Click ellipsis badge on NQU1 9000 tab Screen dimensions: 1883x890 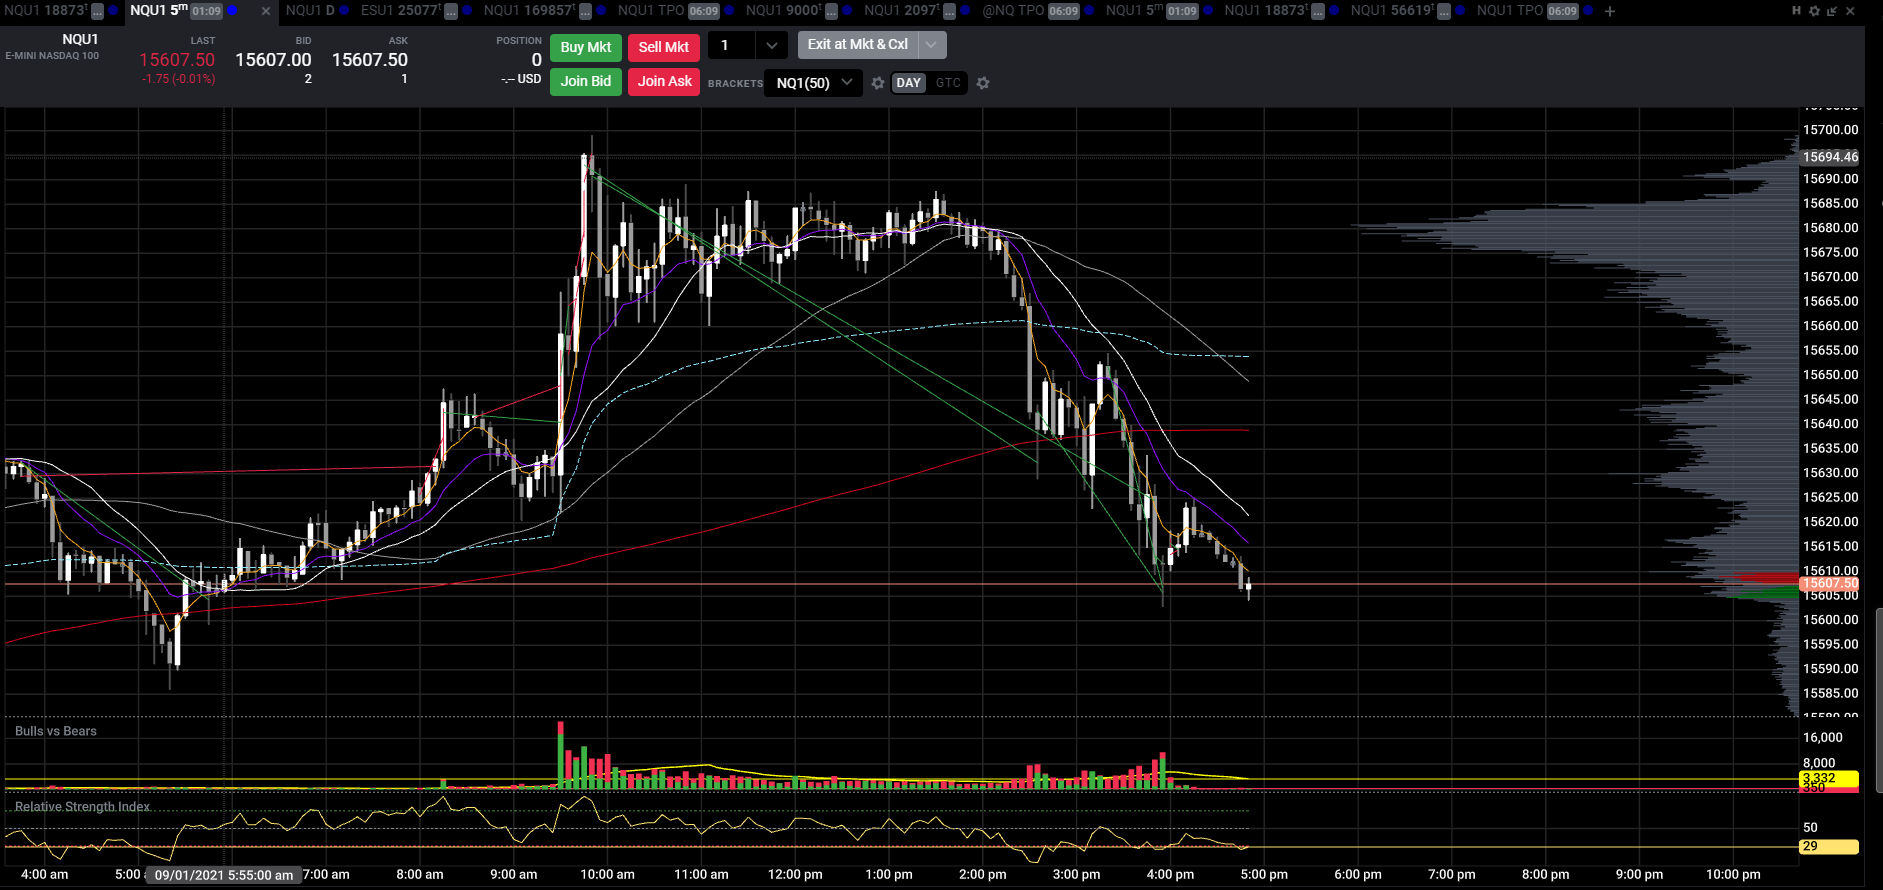click(831, 11)
